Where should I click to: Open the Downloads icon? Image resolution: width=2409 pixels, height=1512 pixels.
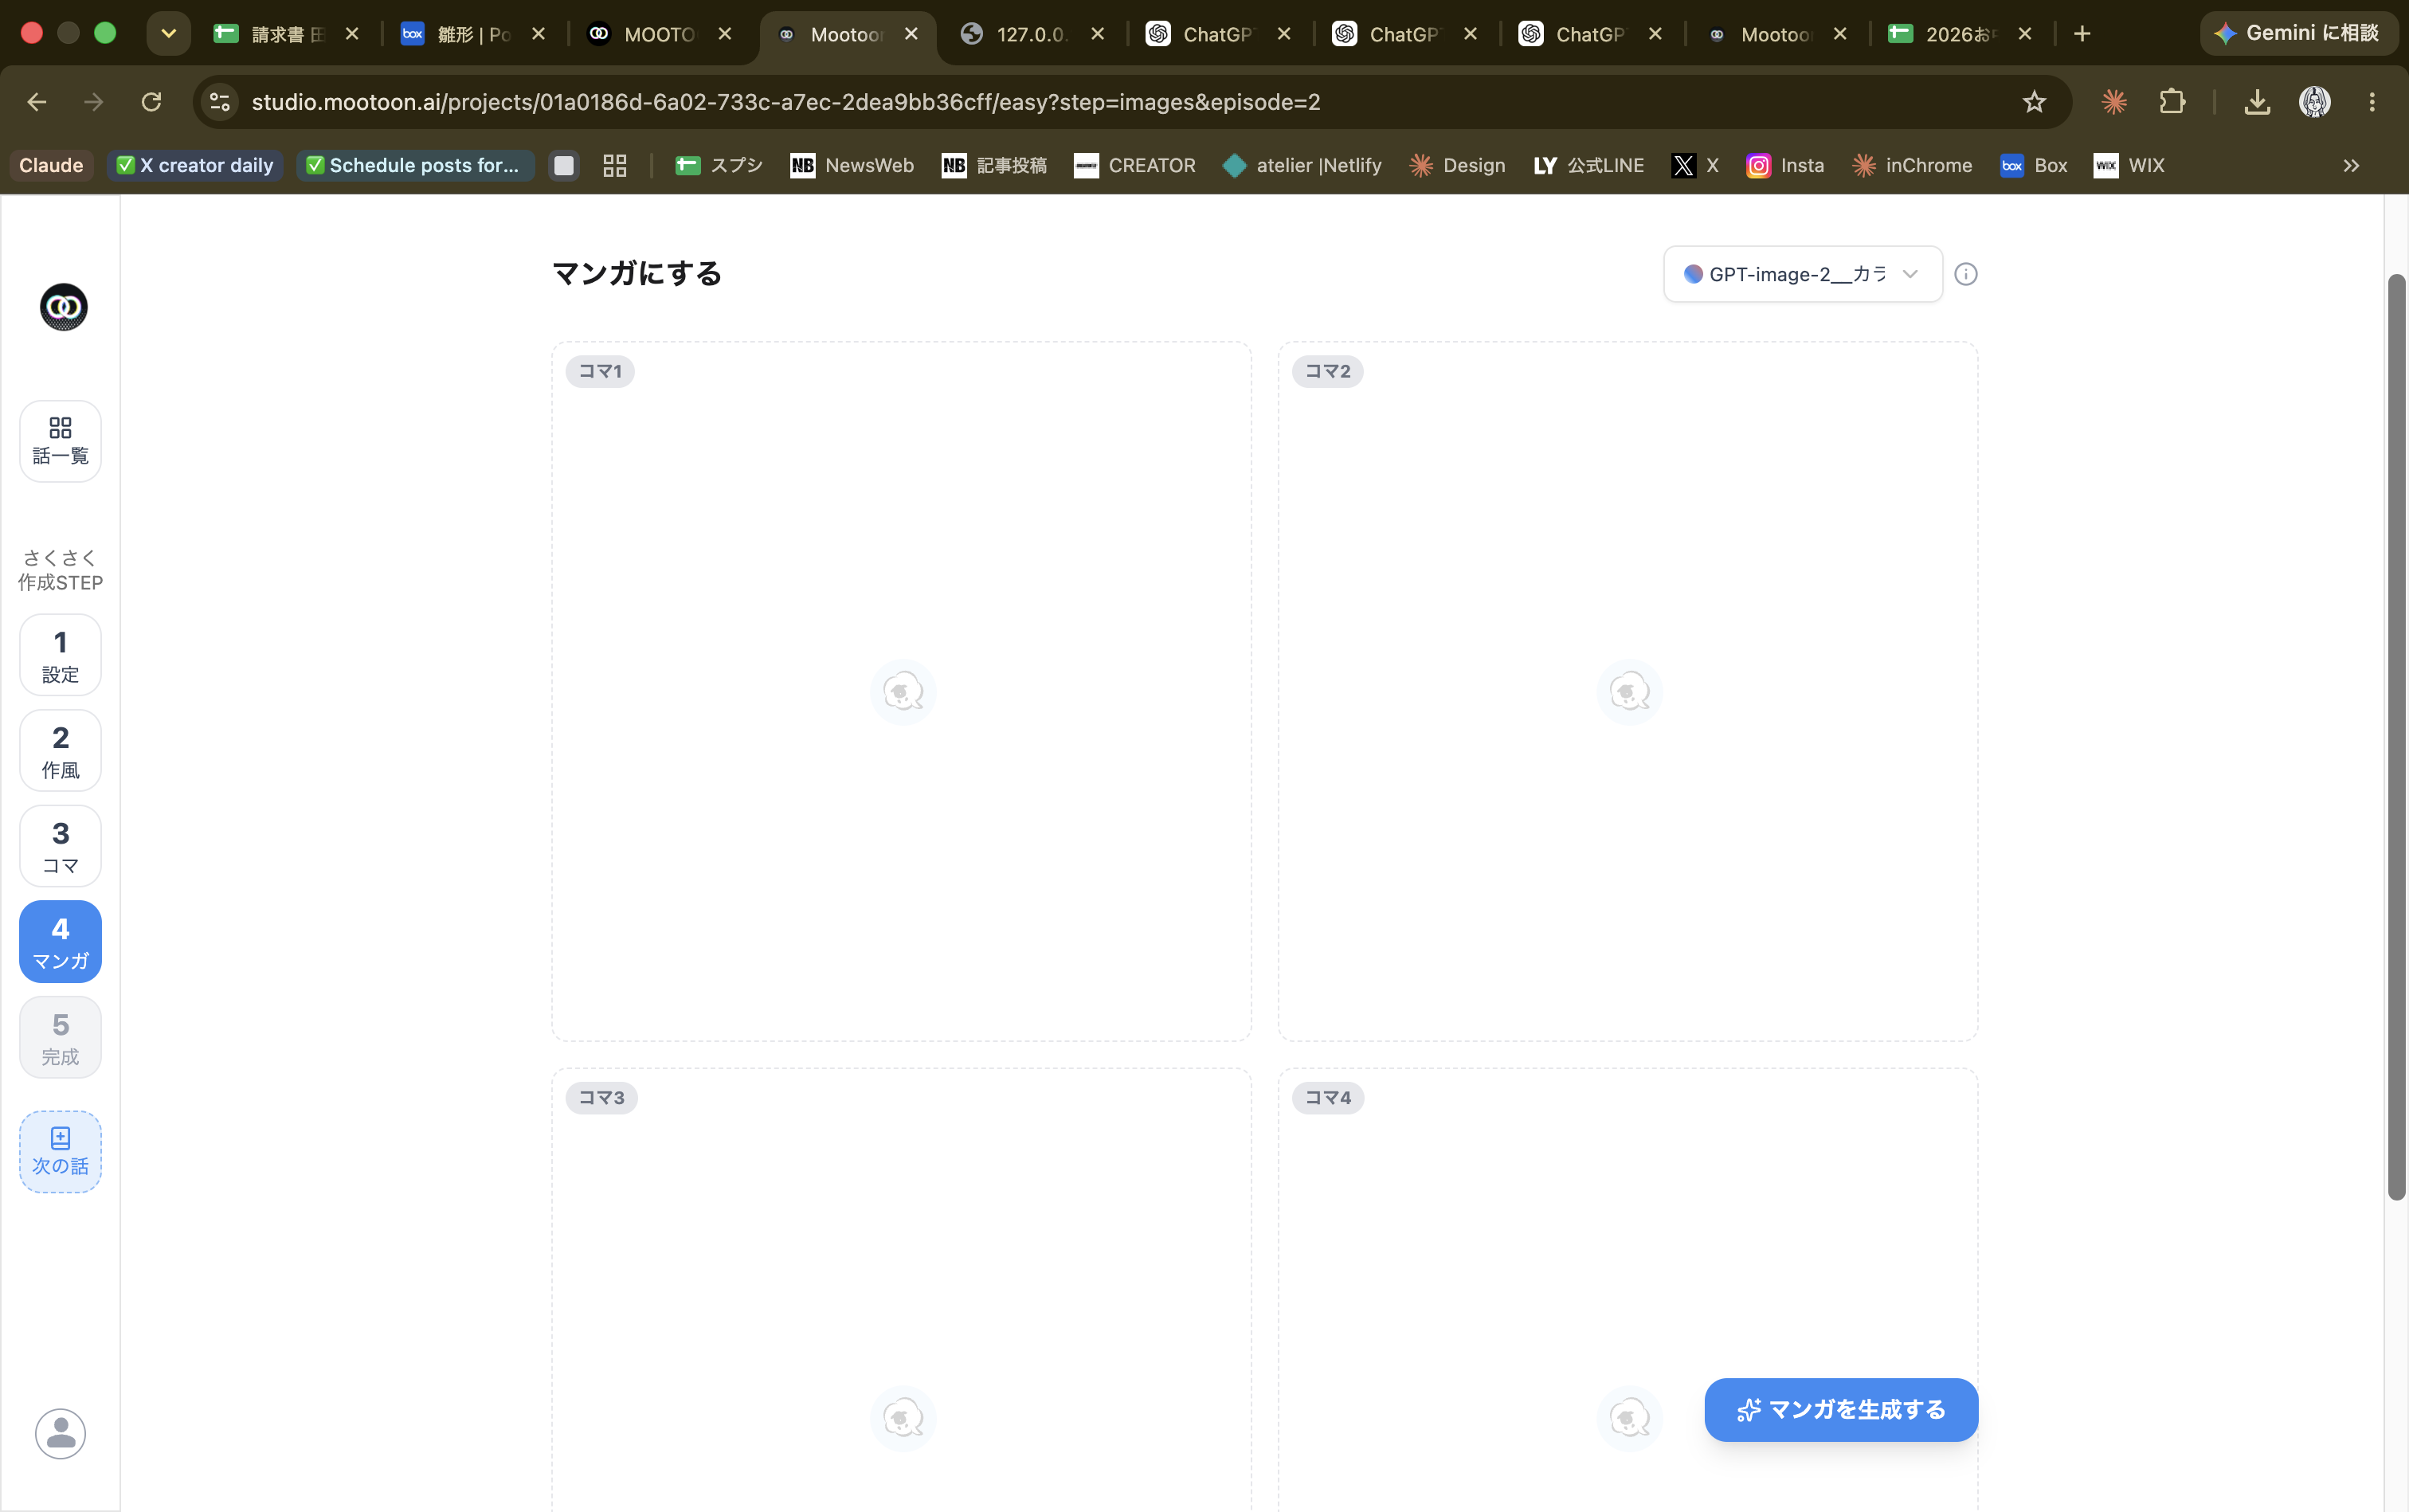(x=2257, y=102)
